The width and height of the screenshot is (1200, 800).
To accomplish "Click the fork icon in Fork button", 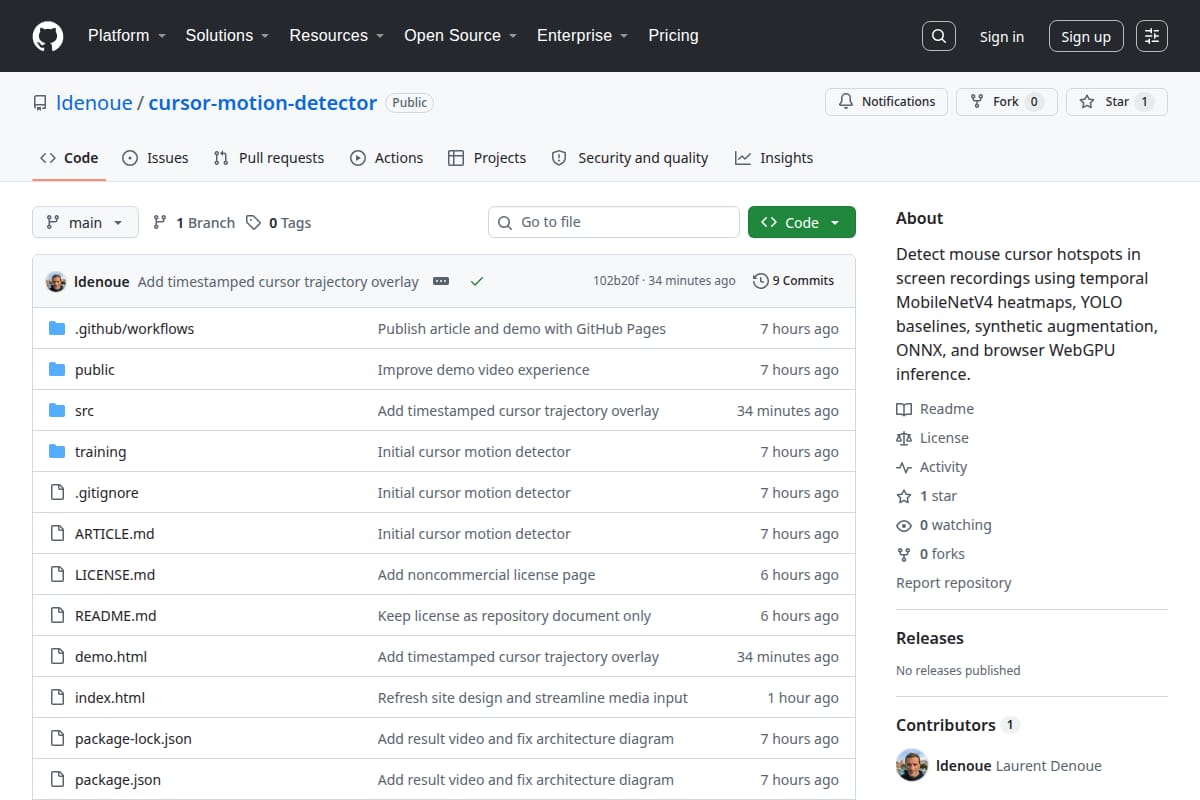I will [977, 102].
